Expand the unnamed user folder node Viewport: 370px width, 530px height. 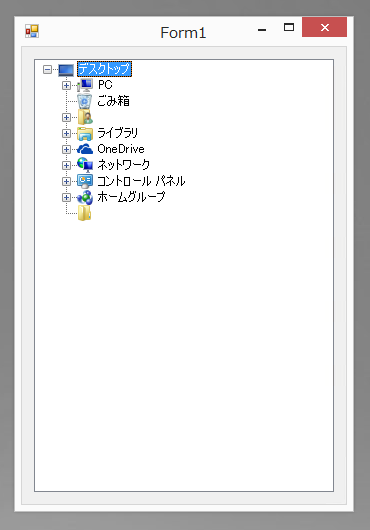pos(66,117)
